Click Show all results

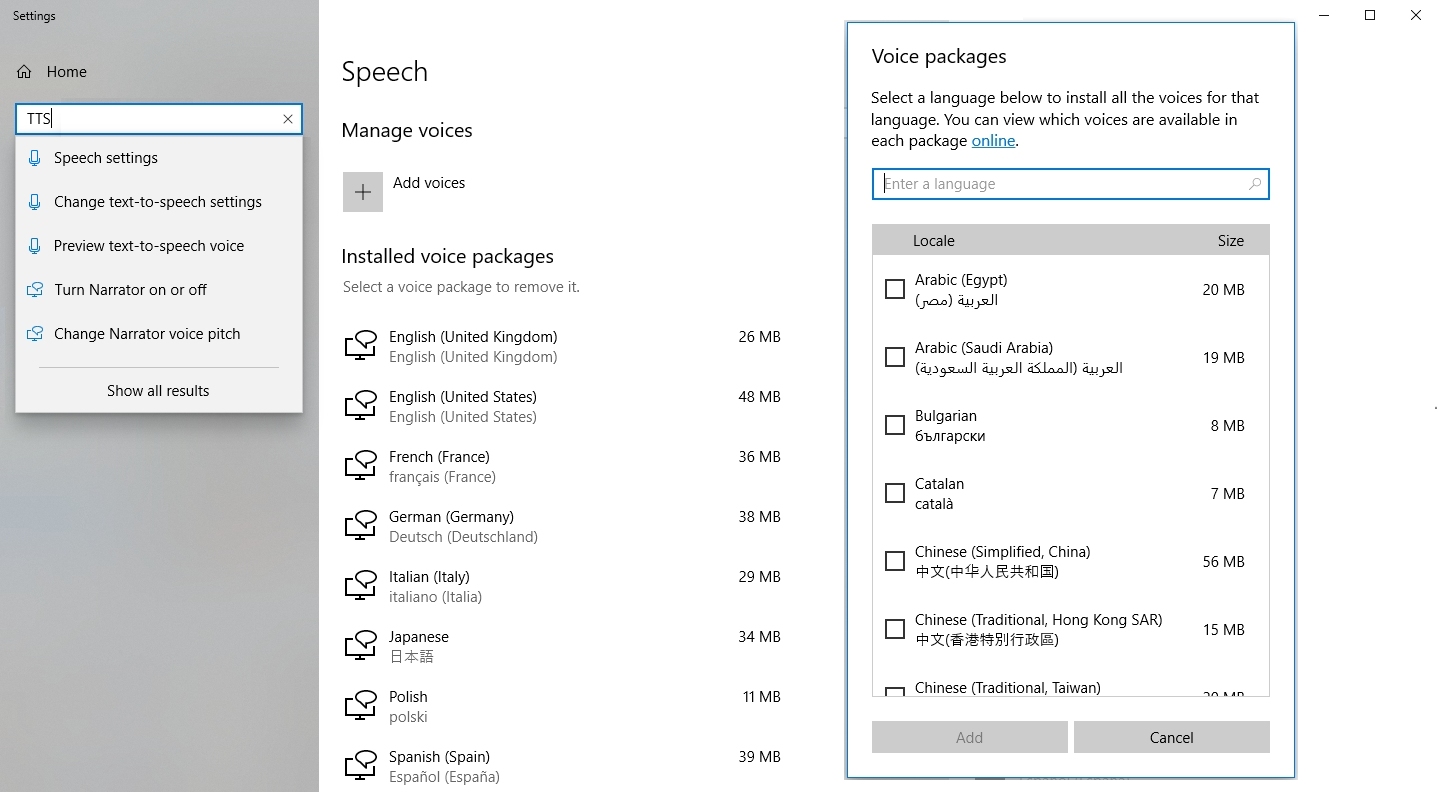pyautogui.click(x=158, y=391)
